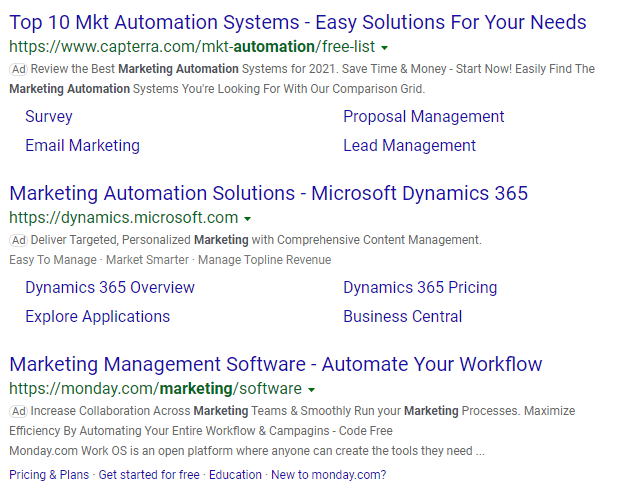Screen dimensions: 642x498
Task: Open the 'Marketing Automation Solutions - Microsoft Dynamics 365' headline
Action: pos(269,193)
